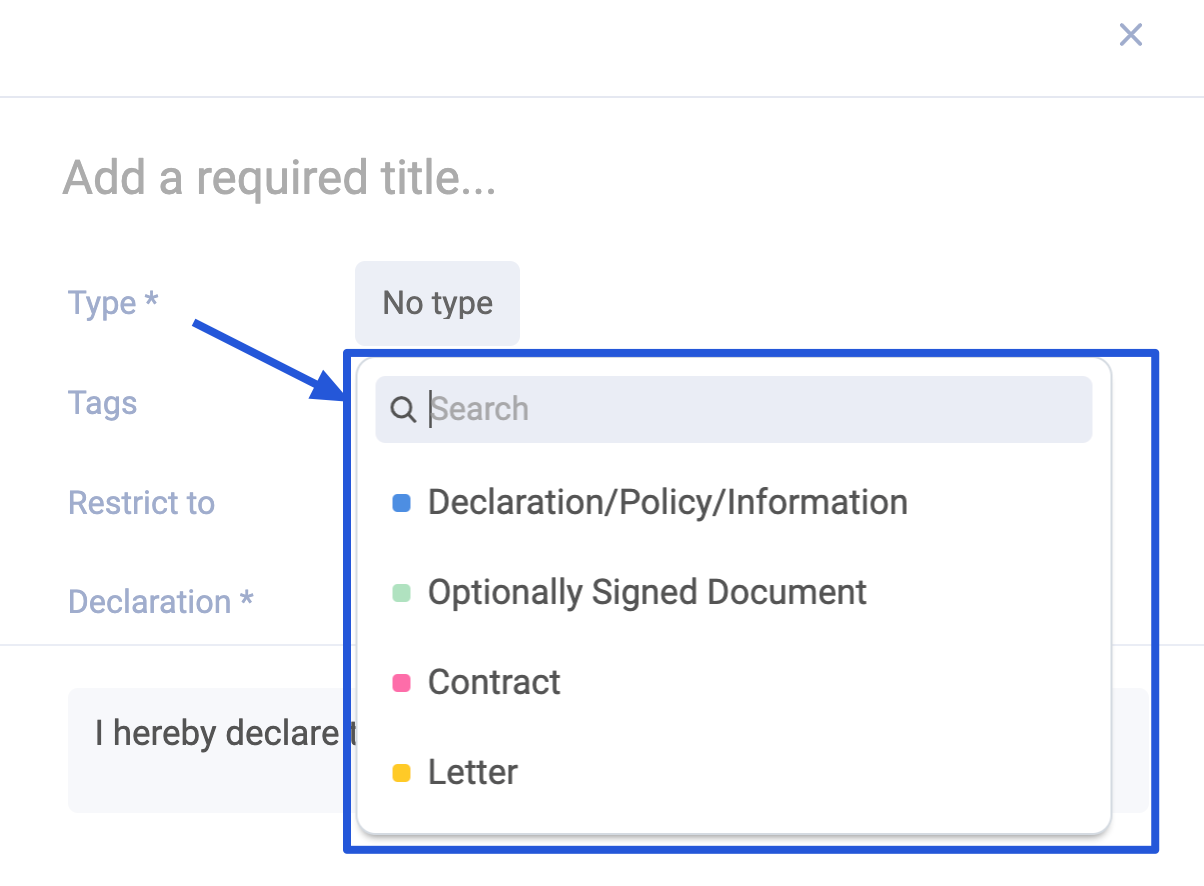The image size is (1204, 886).
Task: Click the magnifier icon in search box
Action: (x=402, y=409)
